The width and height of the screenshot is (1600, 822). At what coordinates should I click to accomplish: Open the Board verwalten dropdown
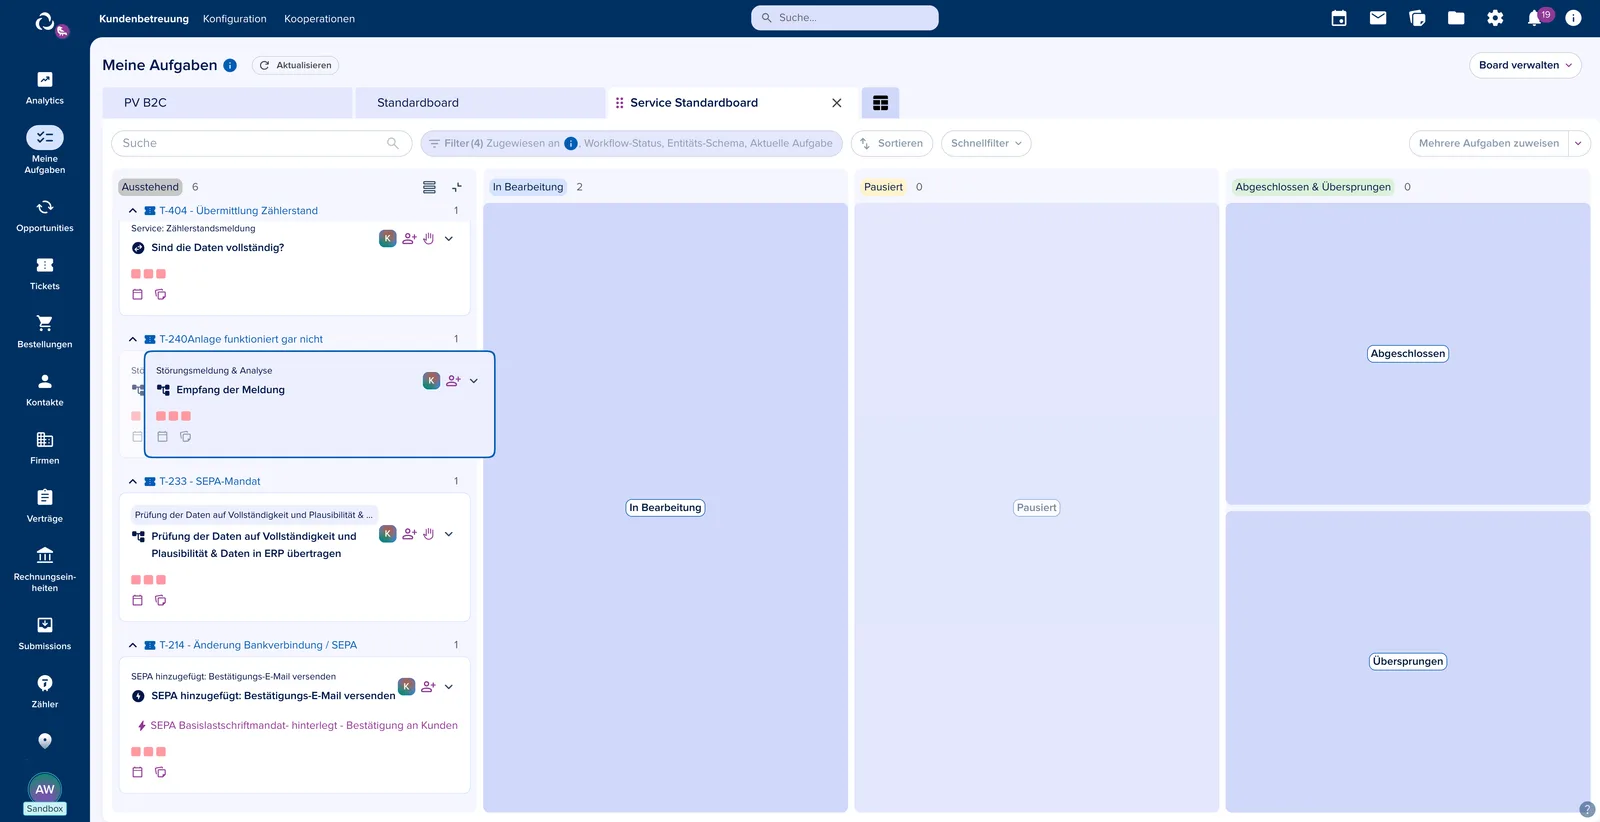point(1525,65)
